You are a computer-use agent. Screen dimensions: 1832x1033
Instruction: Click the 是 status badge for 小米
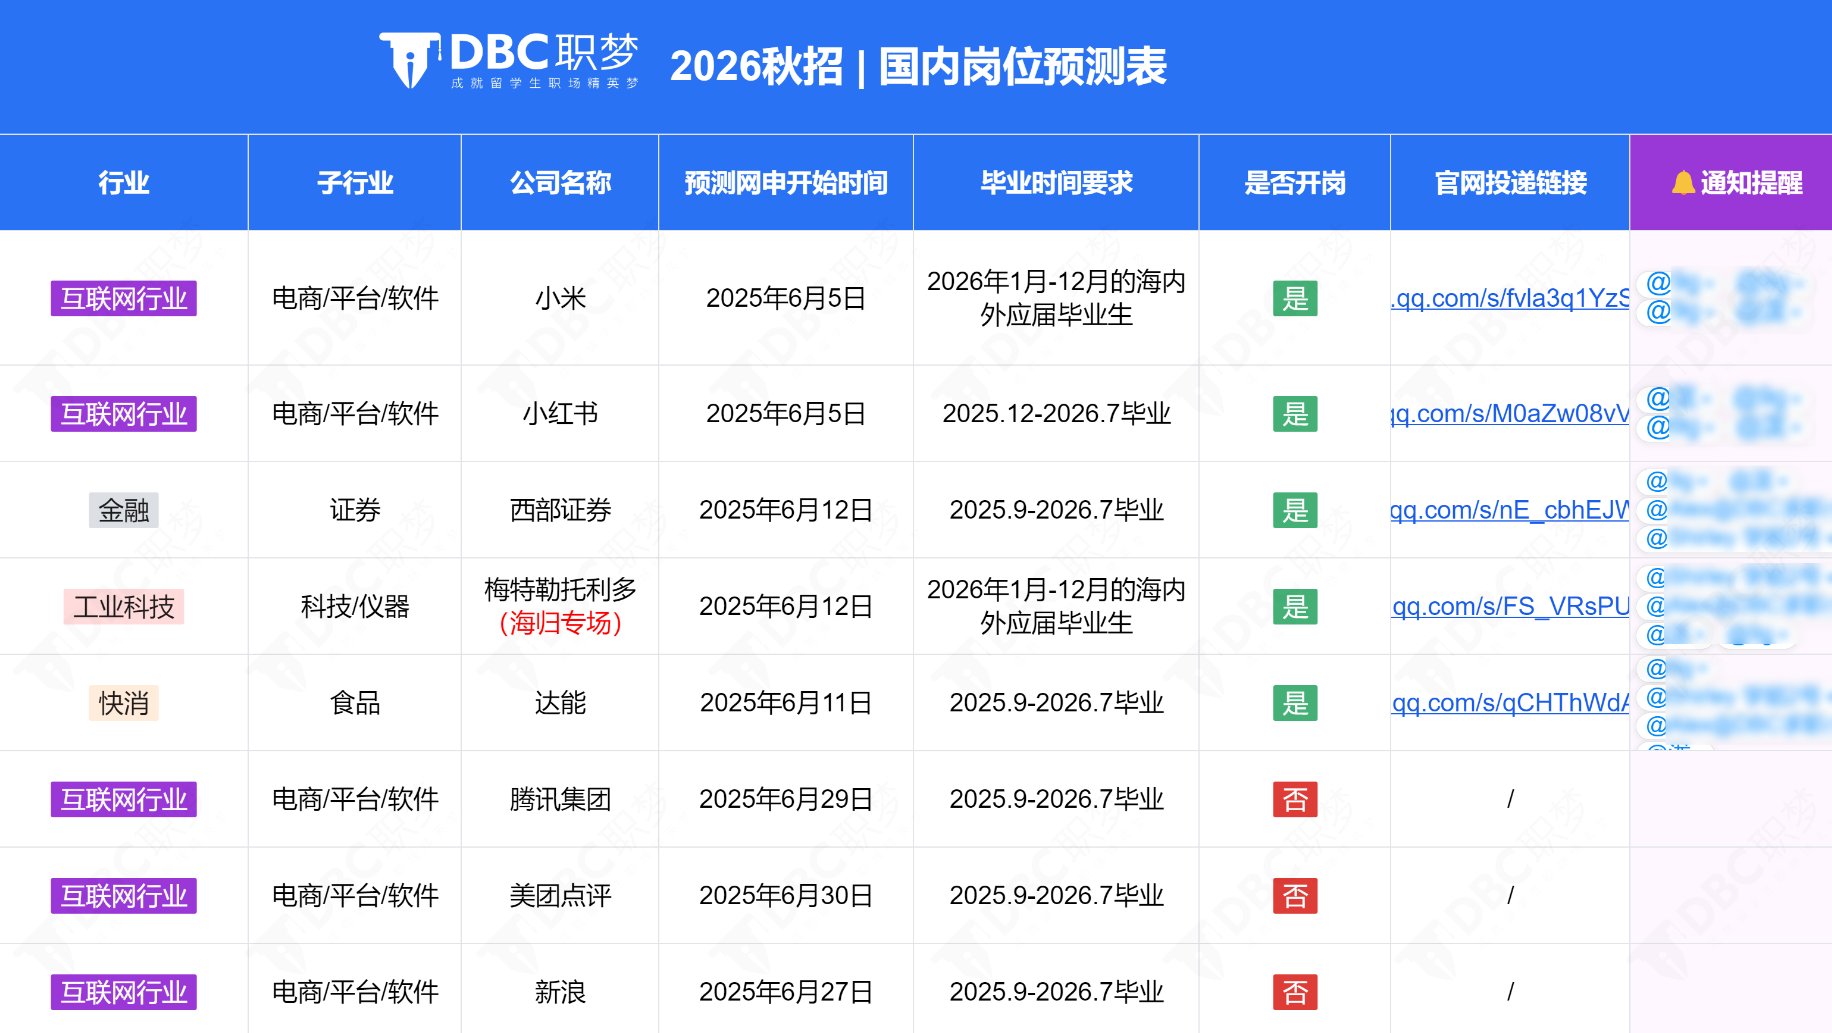[x=1295, y=298]
